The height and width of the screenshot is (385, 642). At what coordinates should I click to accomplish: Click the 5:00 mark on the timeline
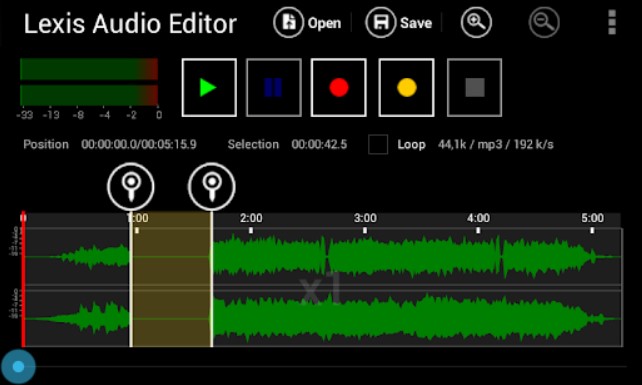click(592, 218)
